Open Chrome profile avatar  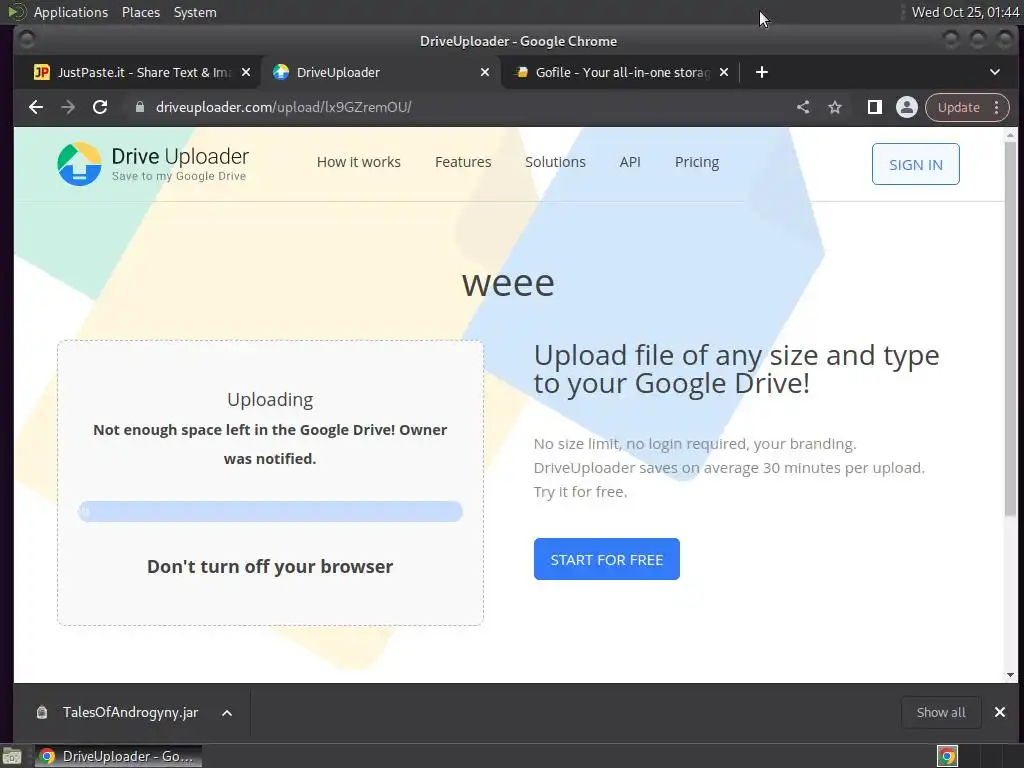click(x=906, y=107)
